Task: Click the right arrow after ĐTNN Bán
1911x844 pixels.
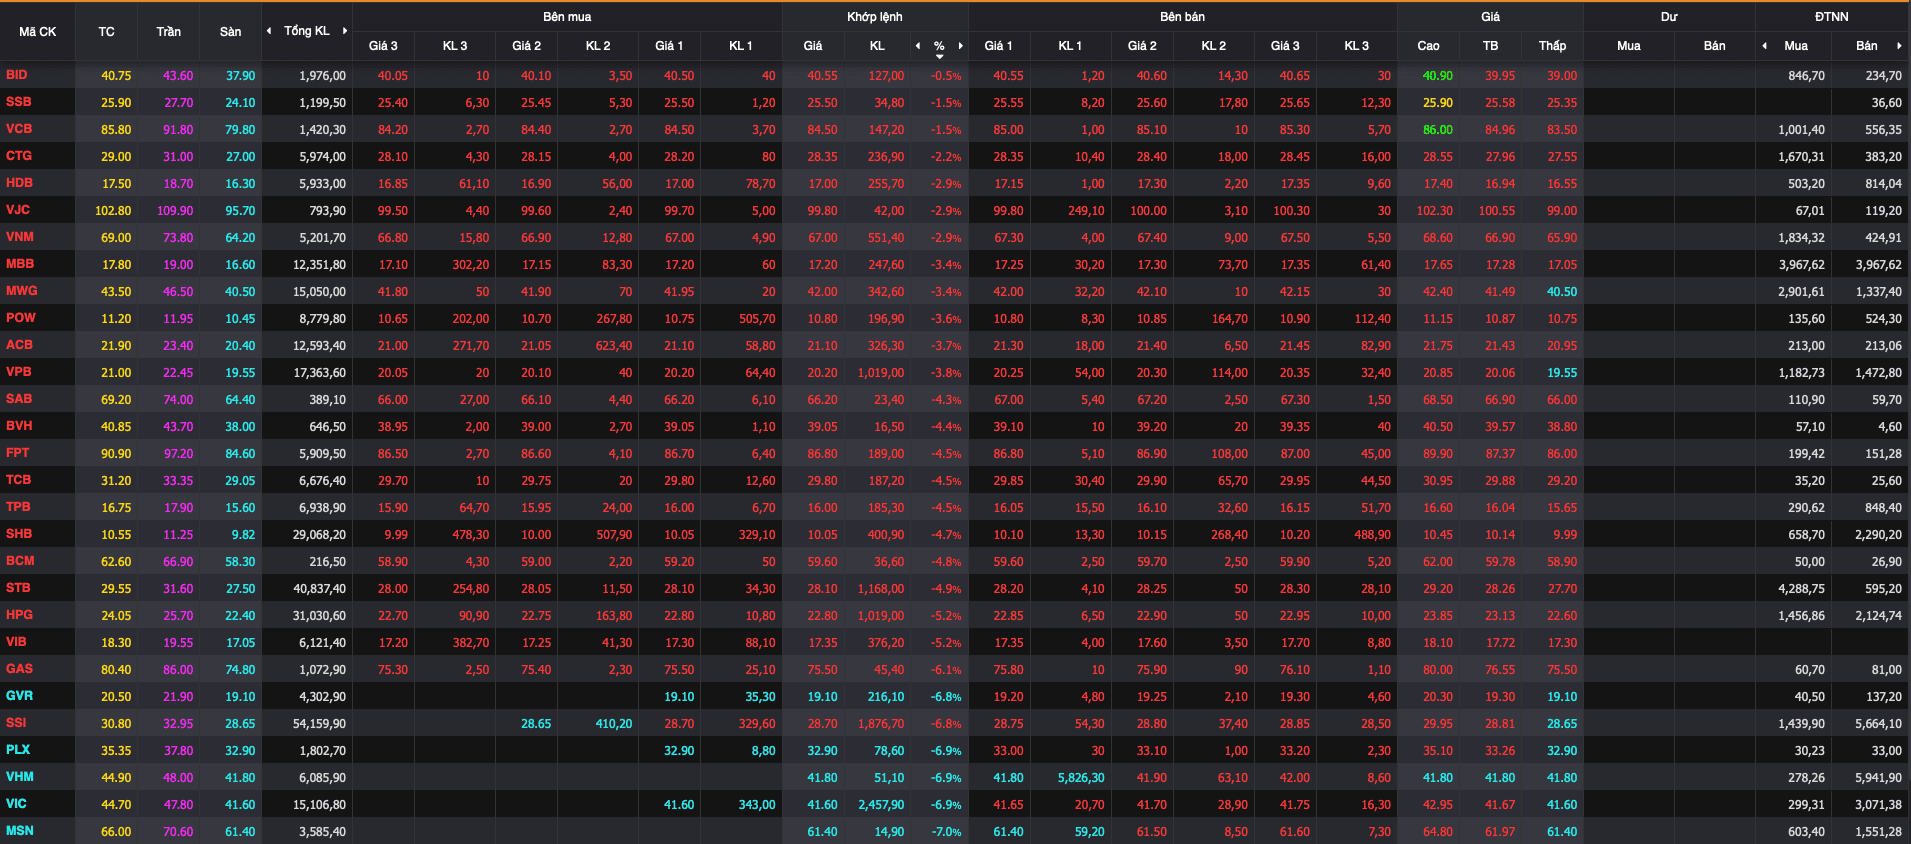Action: pyautogui.click(x=1899, y=46)
